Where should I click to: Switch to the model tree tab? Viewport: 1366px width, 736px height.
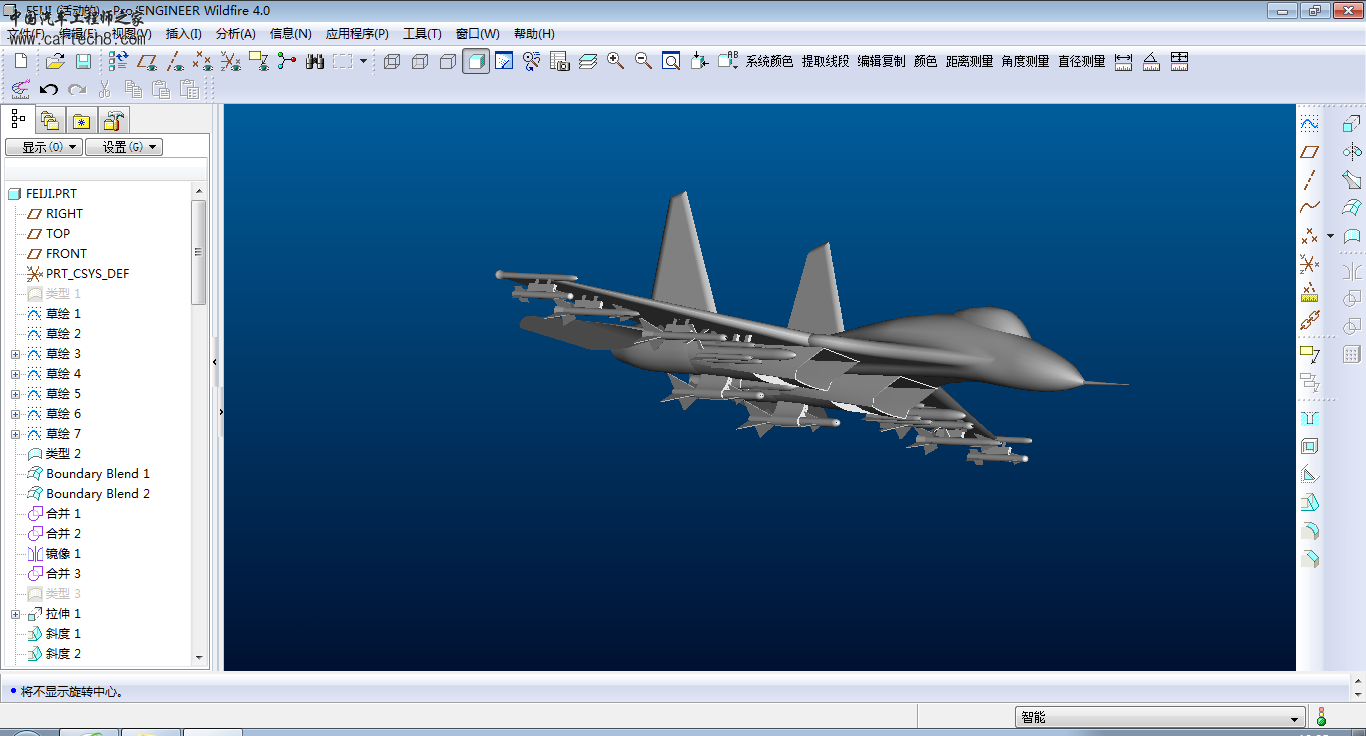pyautogui.click(x=18, y=120)
